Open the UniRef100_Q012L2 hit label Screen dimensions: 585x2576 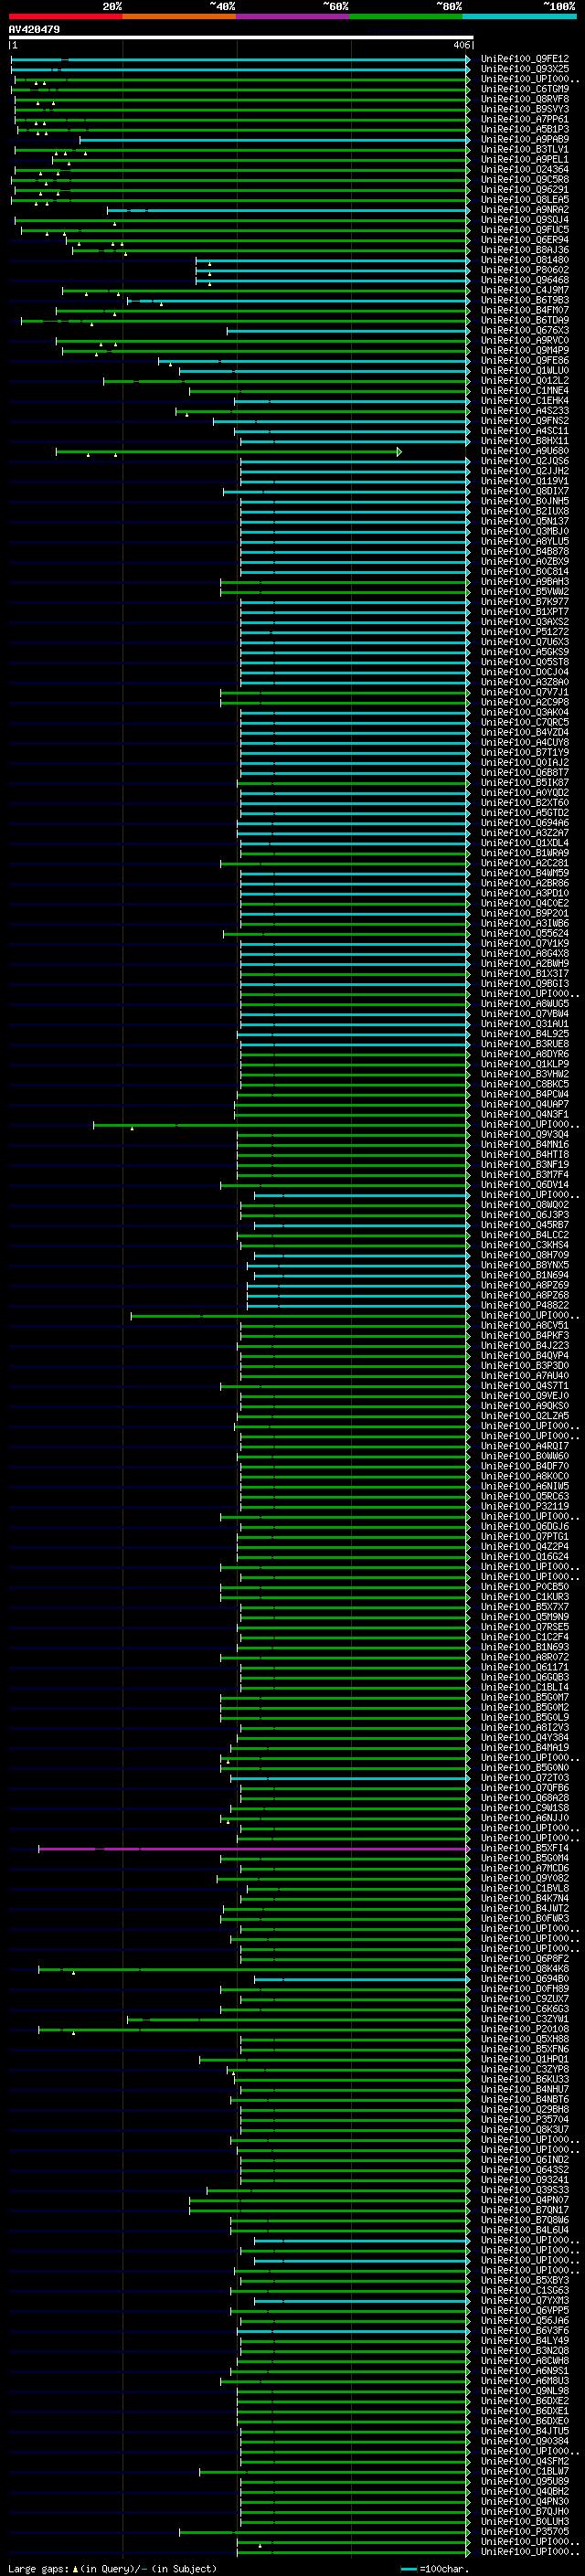click(525, 381)
